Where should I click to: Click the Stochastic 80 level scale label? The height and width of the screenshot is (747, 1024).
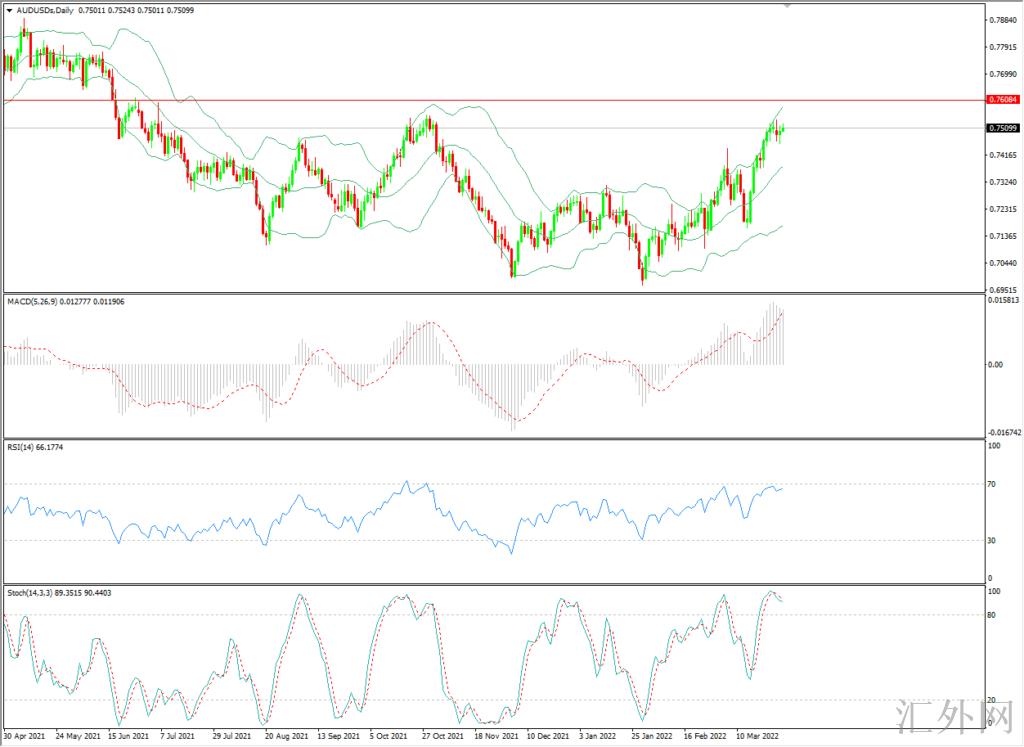pos(992,615)
